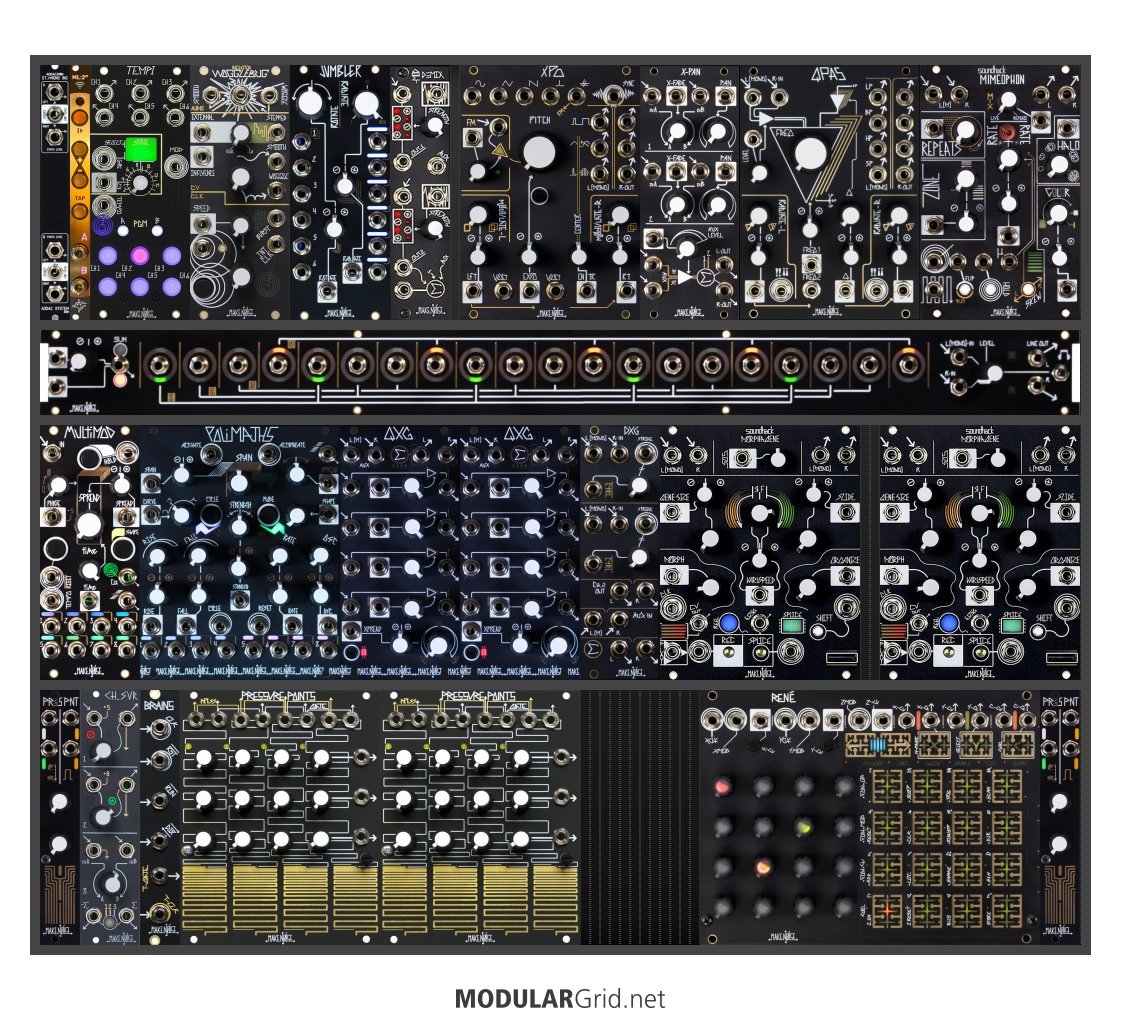Click the large PITCH knob on XPO
Screen dimensions: 1121x1020
538,153
